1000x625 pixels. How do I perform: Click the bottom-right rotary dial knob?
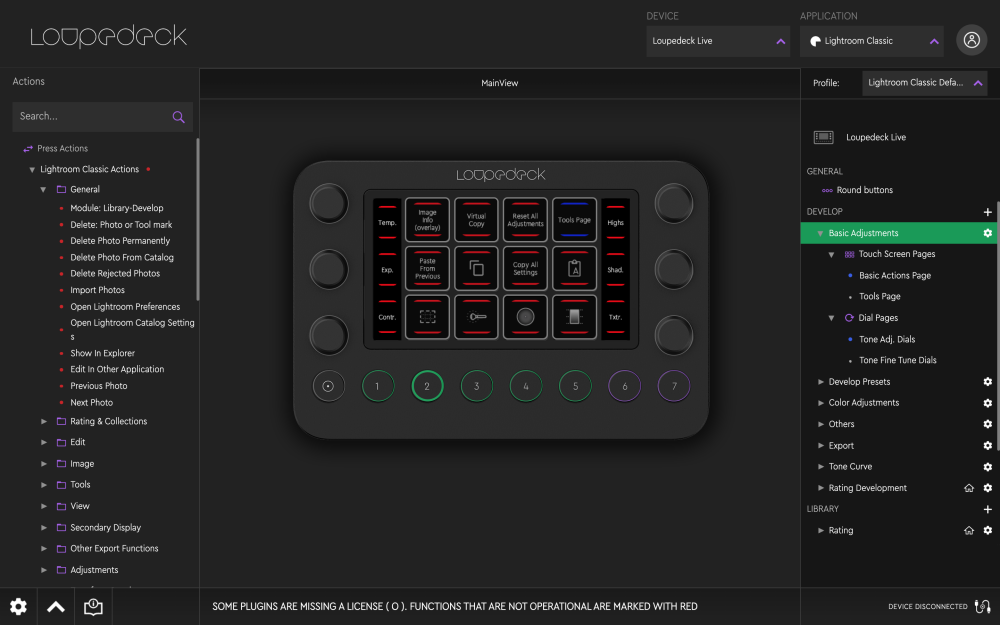pyautogui.click(x=673, y=335)
